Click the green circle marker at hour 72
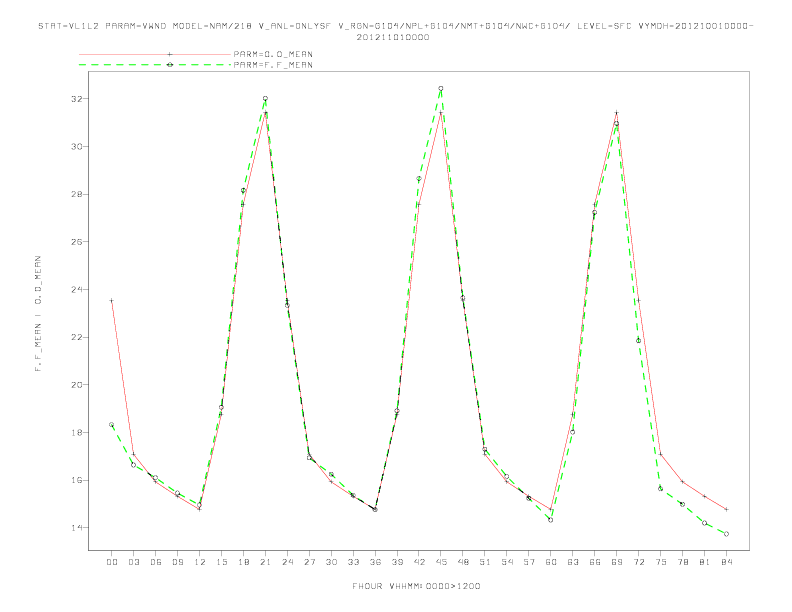792x612 pixels. tap(638, 341)
